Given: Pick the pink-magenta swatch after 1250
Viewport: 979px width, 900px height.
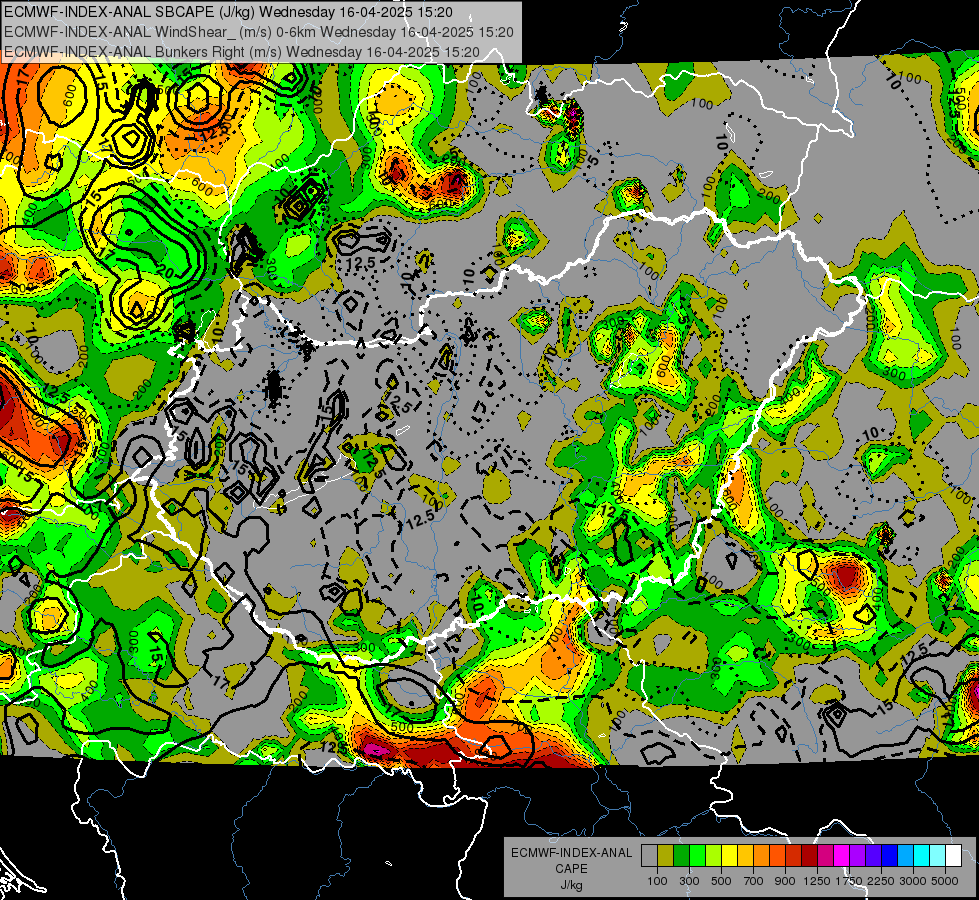Looking at the screenshot, I should point(825,856).
